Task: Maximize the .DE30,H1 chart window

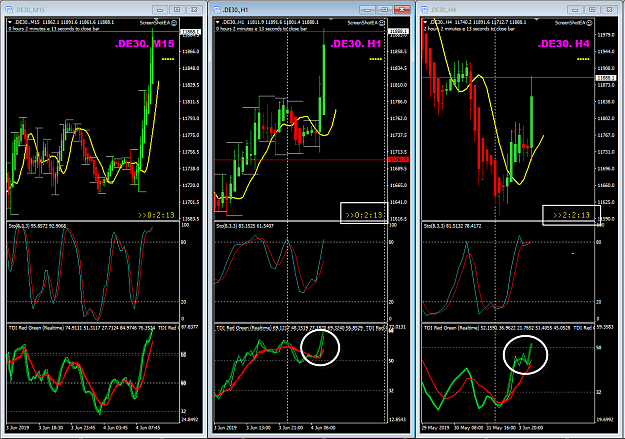Action: tap(384, 10)
